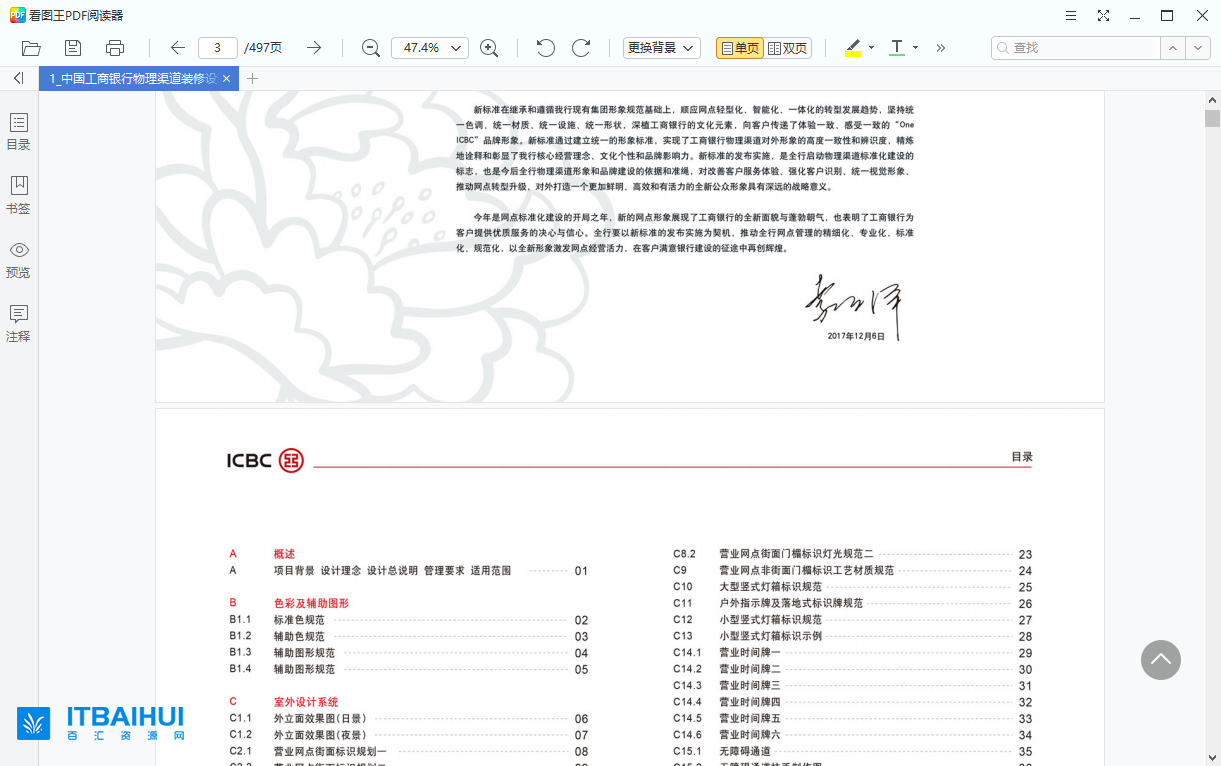This screenshot has width=1221, height=766.
Task: Click 营业时间牌一 contents entry
Action: pyautogui.click(x=749, y=653)
